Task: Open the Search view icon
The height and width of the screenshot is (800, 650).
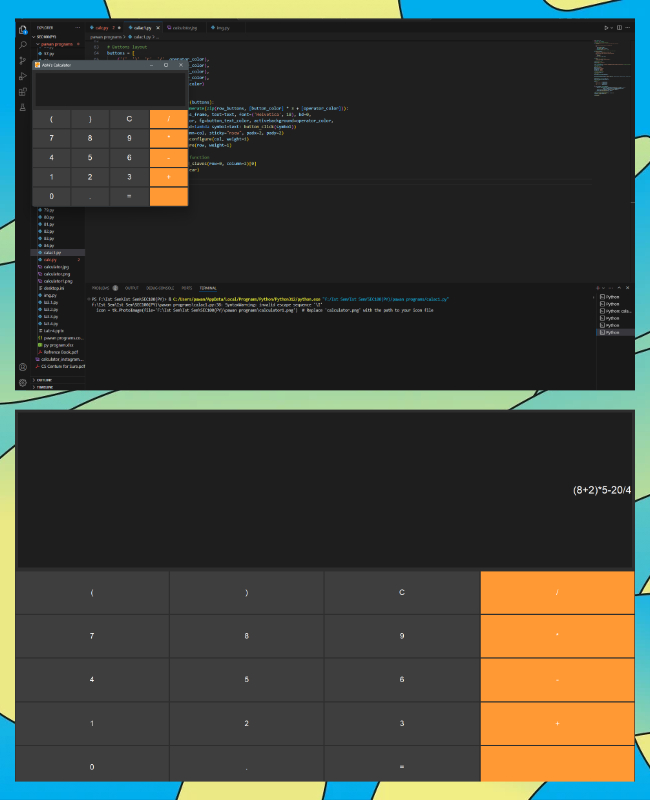Action: coord(23,45)
